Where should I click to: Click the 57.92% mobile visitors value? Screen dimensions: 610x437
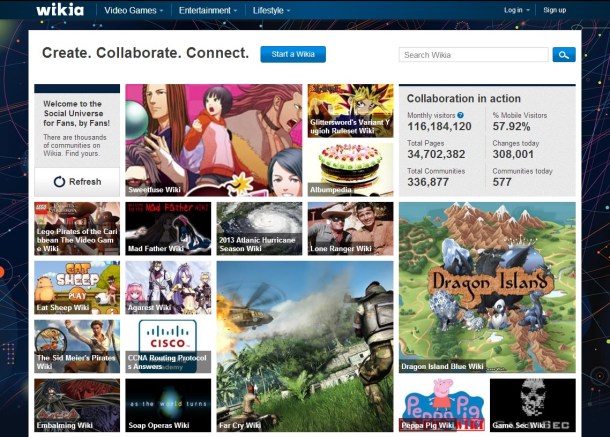coord(511,126)
